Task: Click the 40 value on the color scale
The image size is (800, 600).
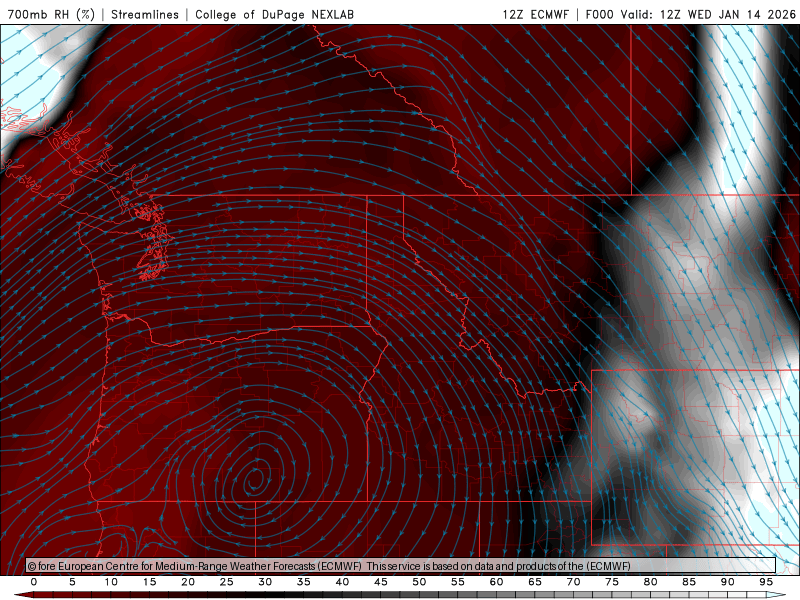Action: click(x=342, y=582)
